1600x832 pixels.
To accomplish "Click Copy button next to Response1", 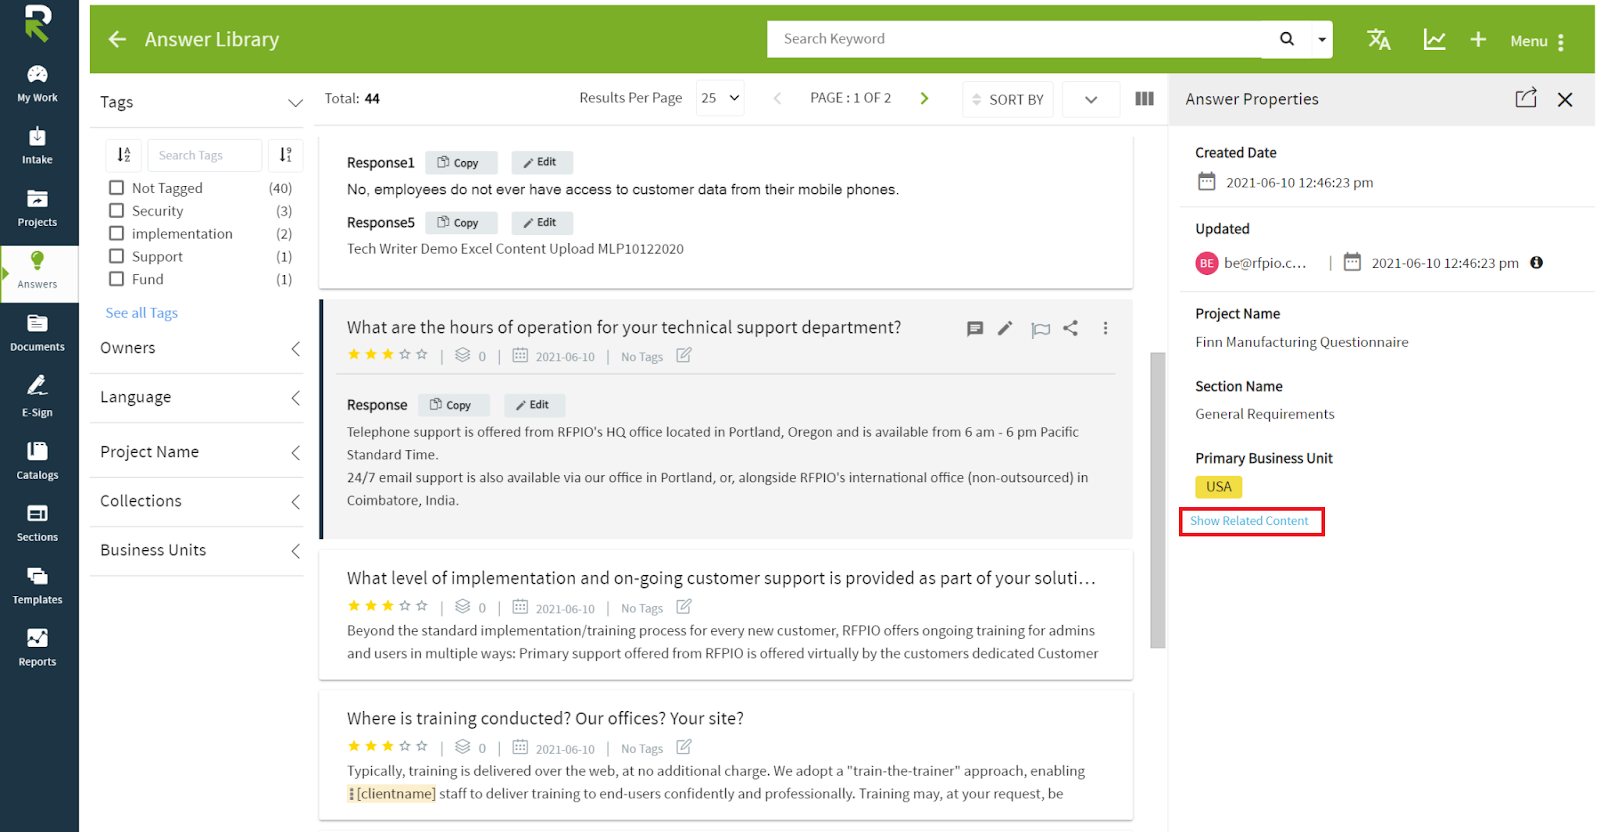I will 460,162.
